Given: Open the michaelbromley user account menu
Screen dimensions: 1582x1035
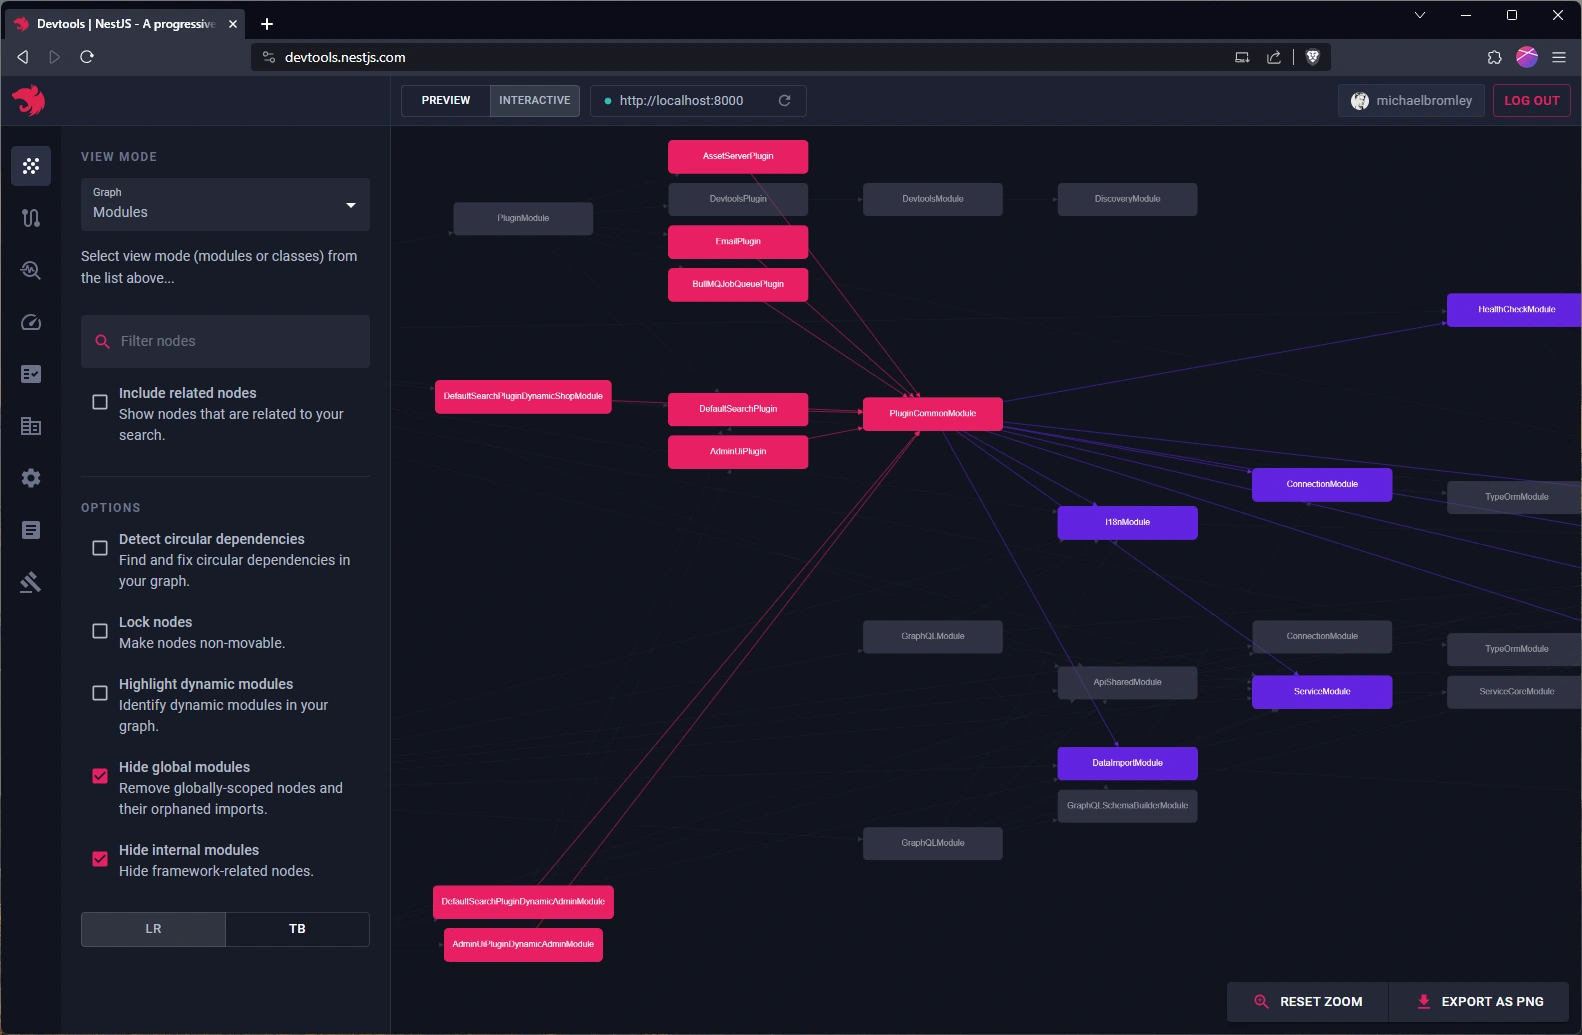Looking at the screenshot, I should point(1411,101).
